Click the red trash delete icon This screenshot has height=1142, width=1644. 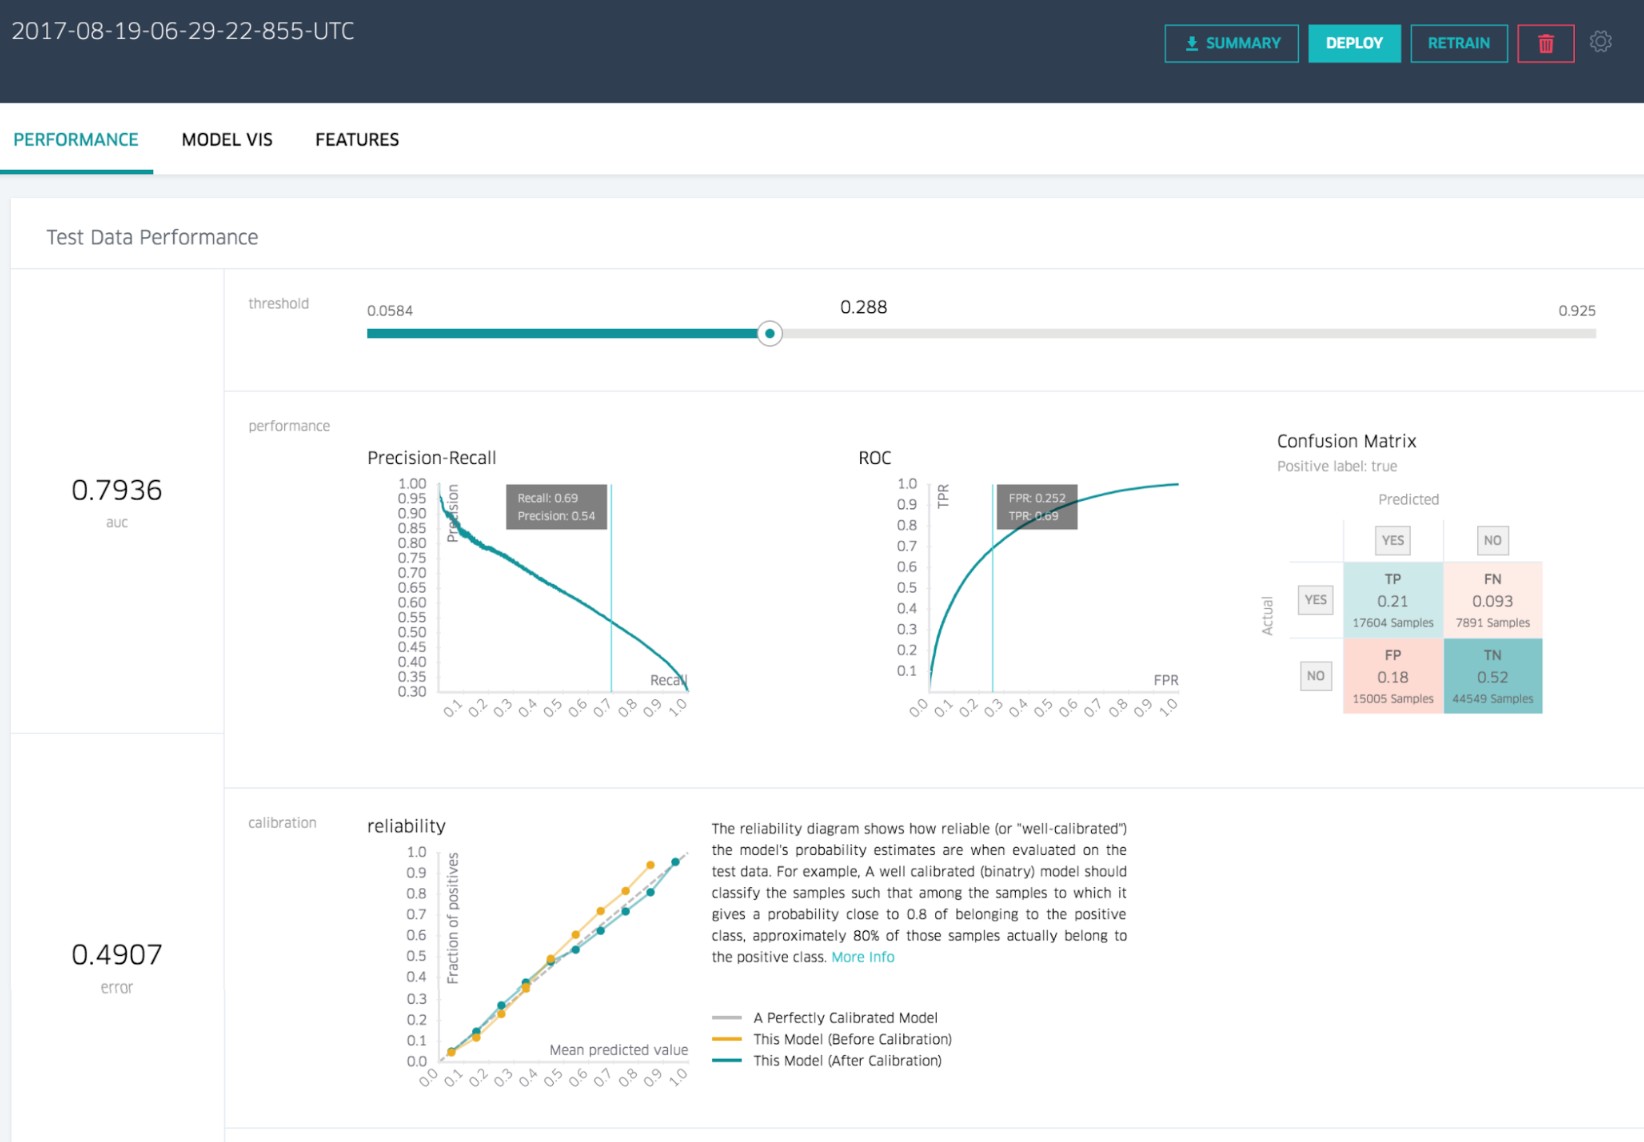tap(1545, 43)
